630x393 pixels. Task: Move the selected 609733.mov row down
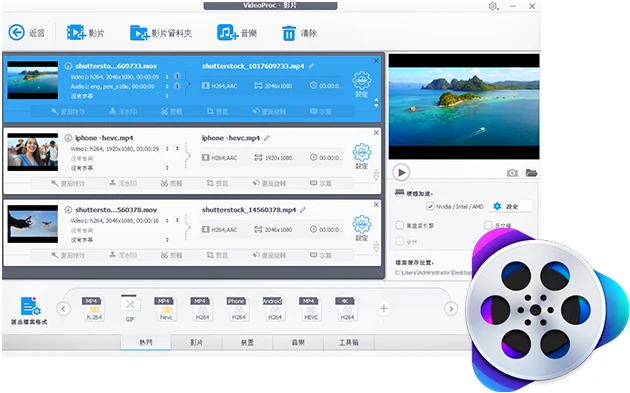pyautogui.click(x=376, y=106)
